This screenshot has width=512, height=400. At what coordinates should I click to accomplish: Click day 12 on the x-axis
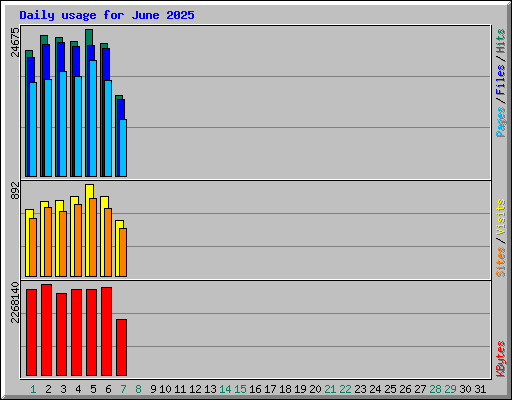[195, 389]
